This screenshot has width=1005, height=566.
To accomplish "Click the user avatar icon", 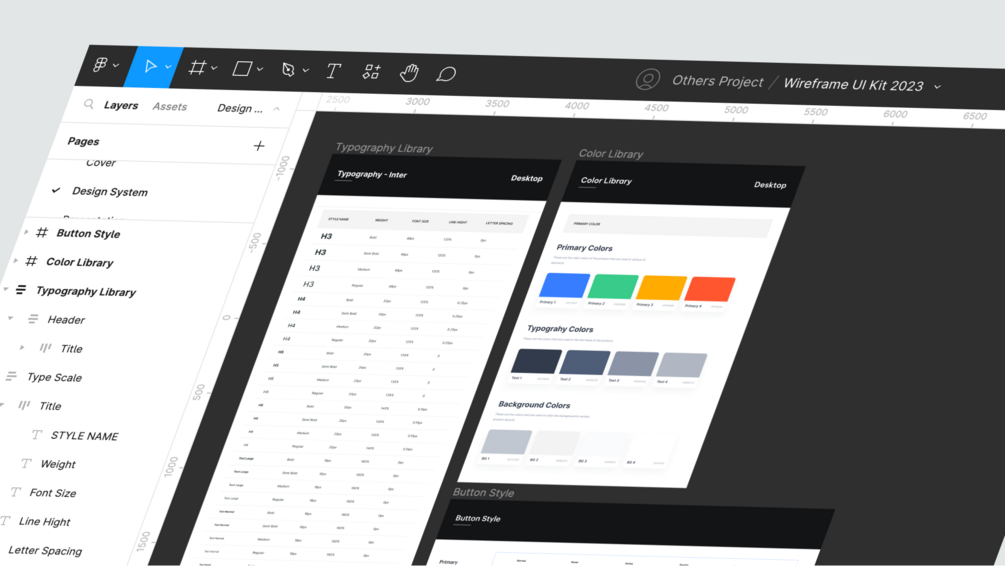I will [647, 79].
